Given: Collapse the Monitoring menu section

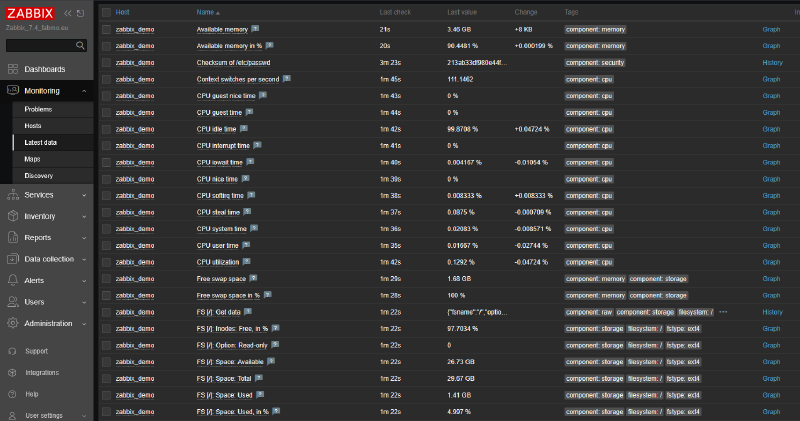Looking at the screenshot, I should [84, 91].
